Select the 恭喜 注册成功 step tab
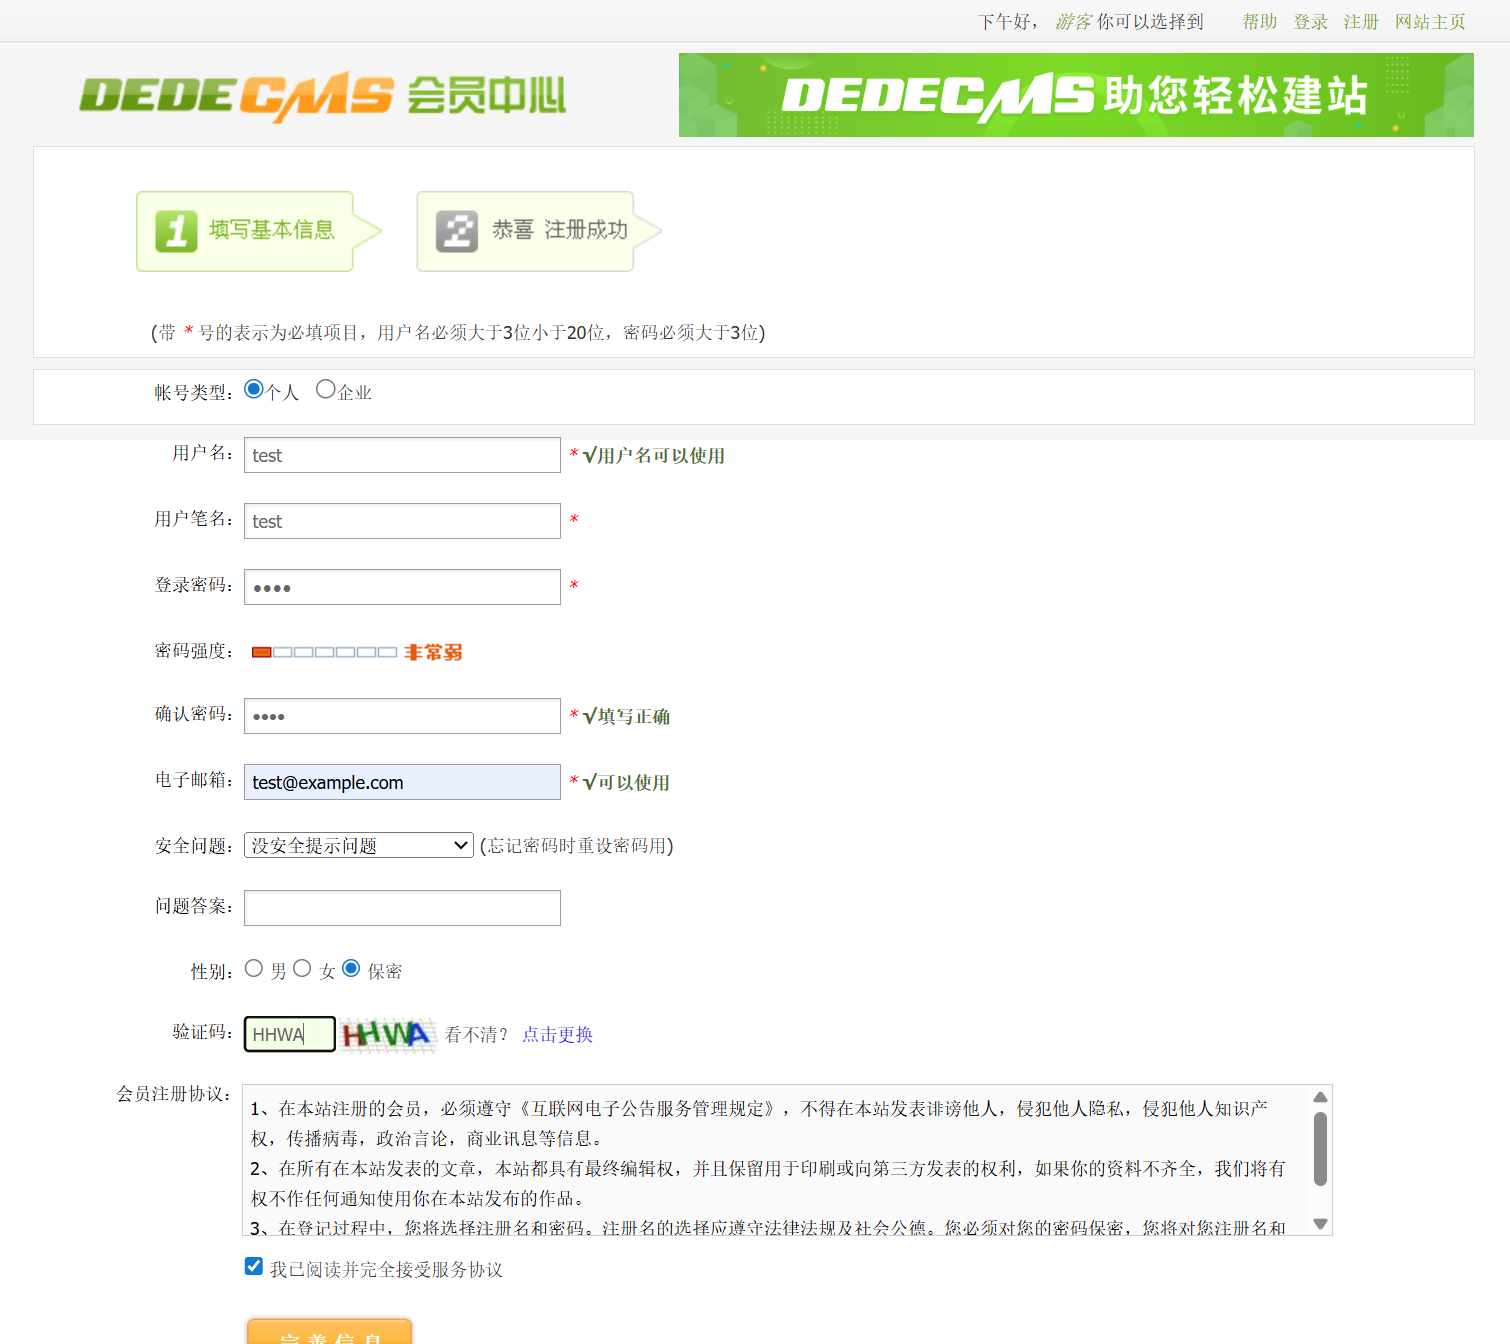Viewport: 1510px width, 1344px height. (540, 231)
